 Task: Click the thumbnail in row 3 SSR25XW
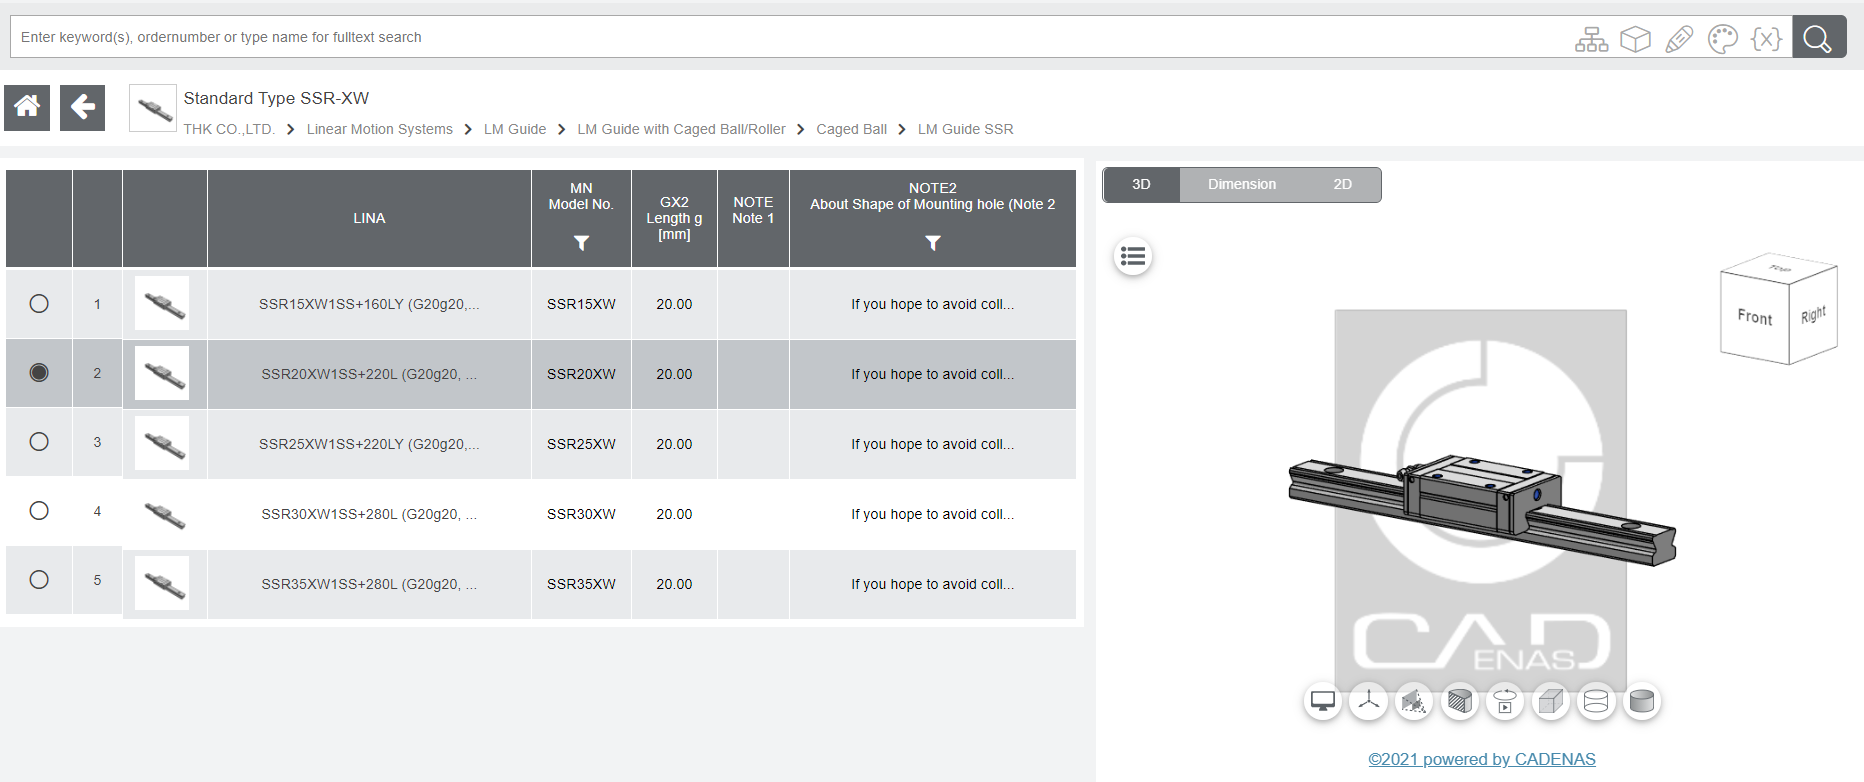coord(162,443)
